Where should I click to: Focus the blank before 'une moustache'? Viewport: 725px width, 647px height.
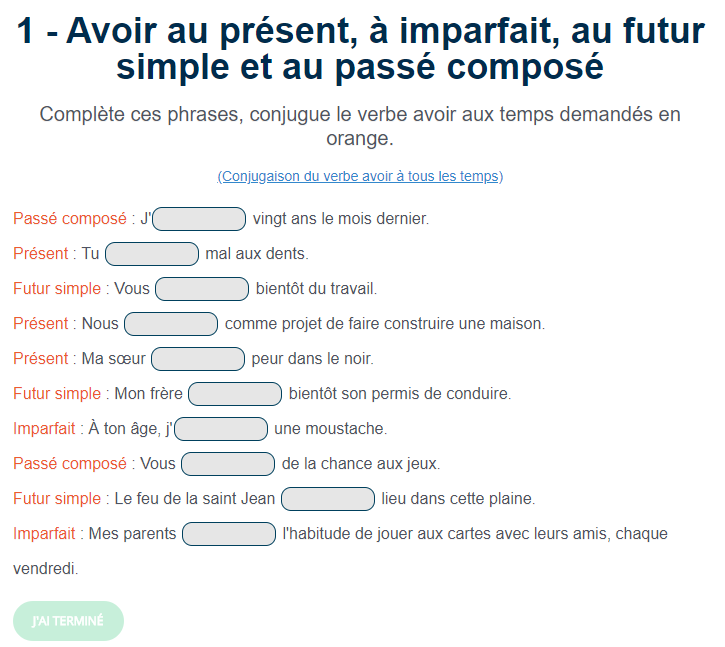click(x=221, y=429)
